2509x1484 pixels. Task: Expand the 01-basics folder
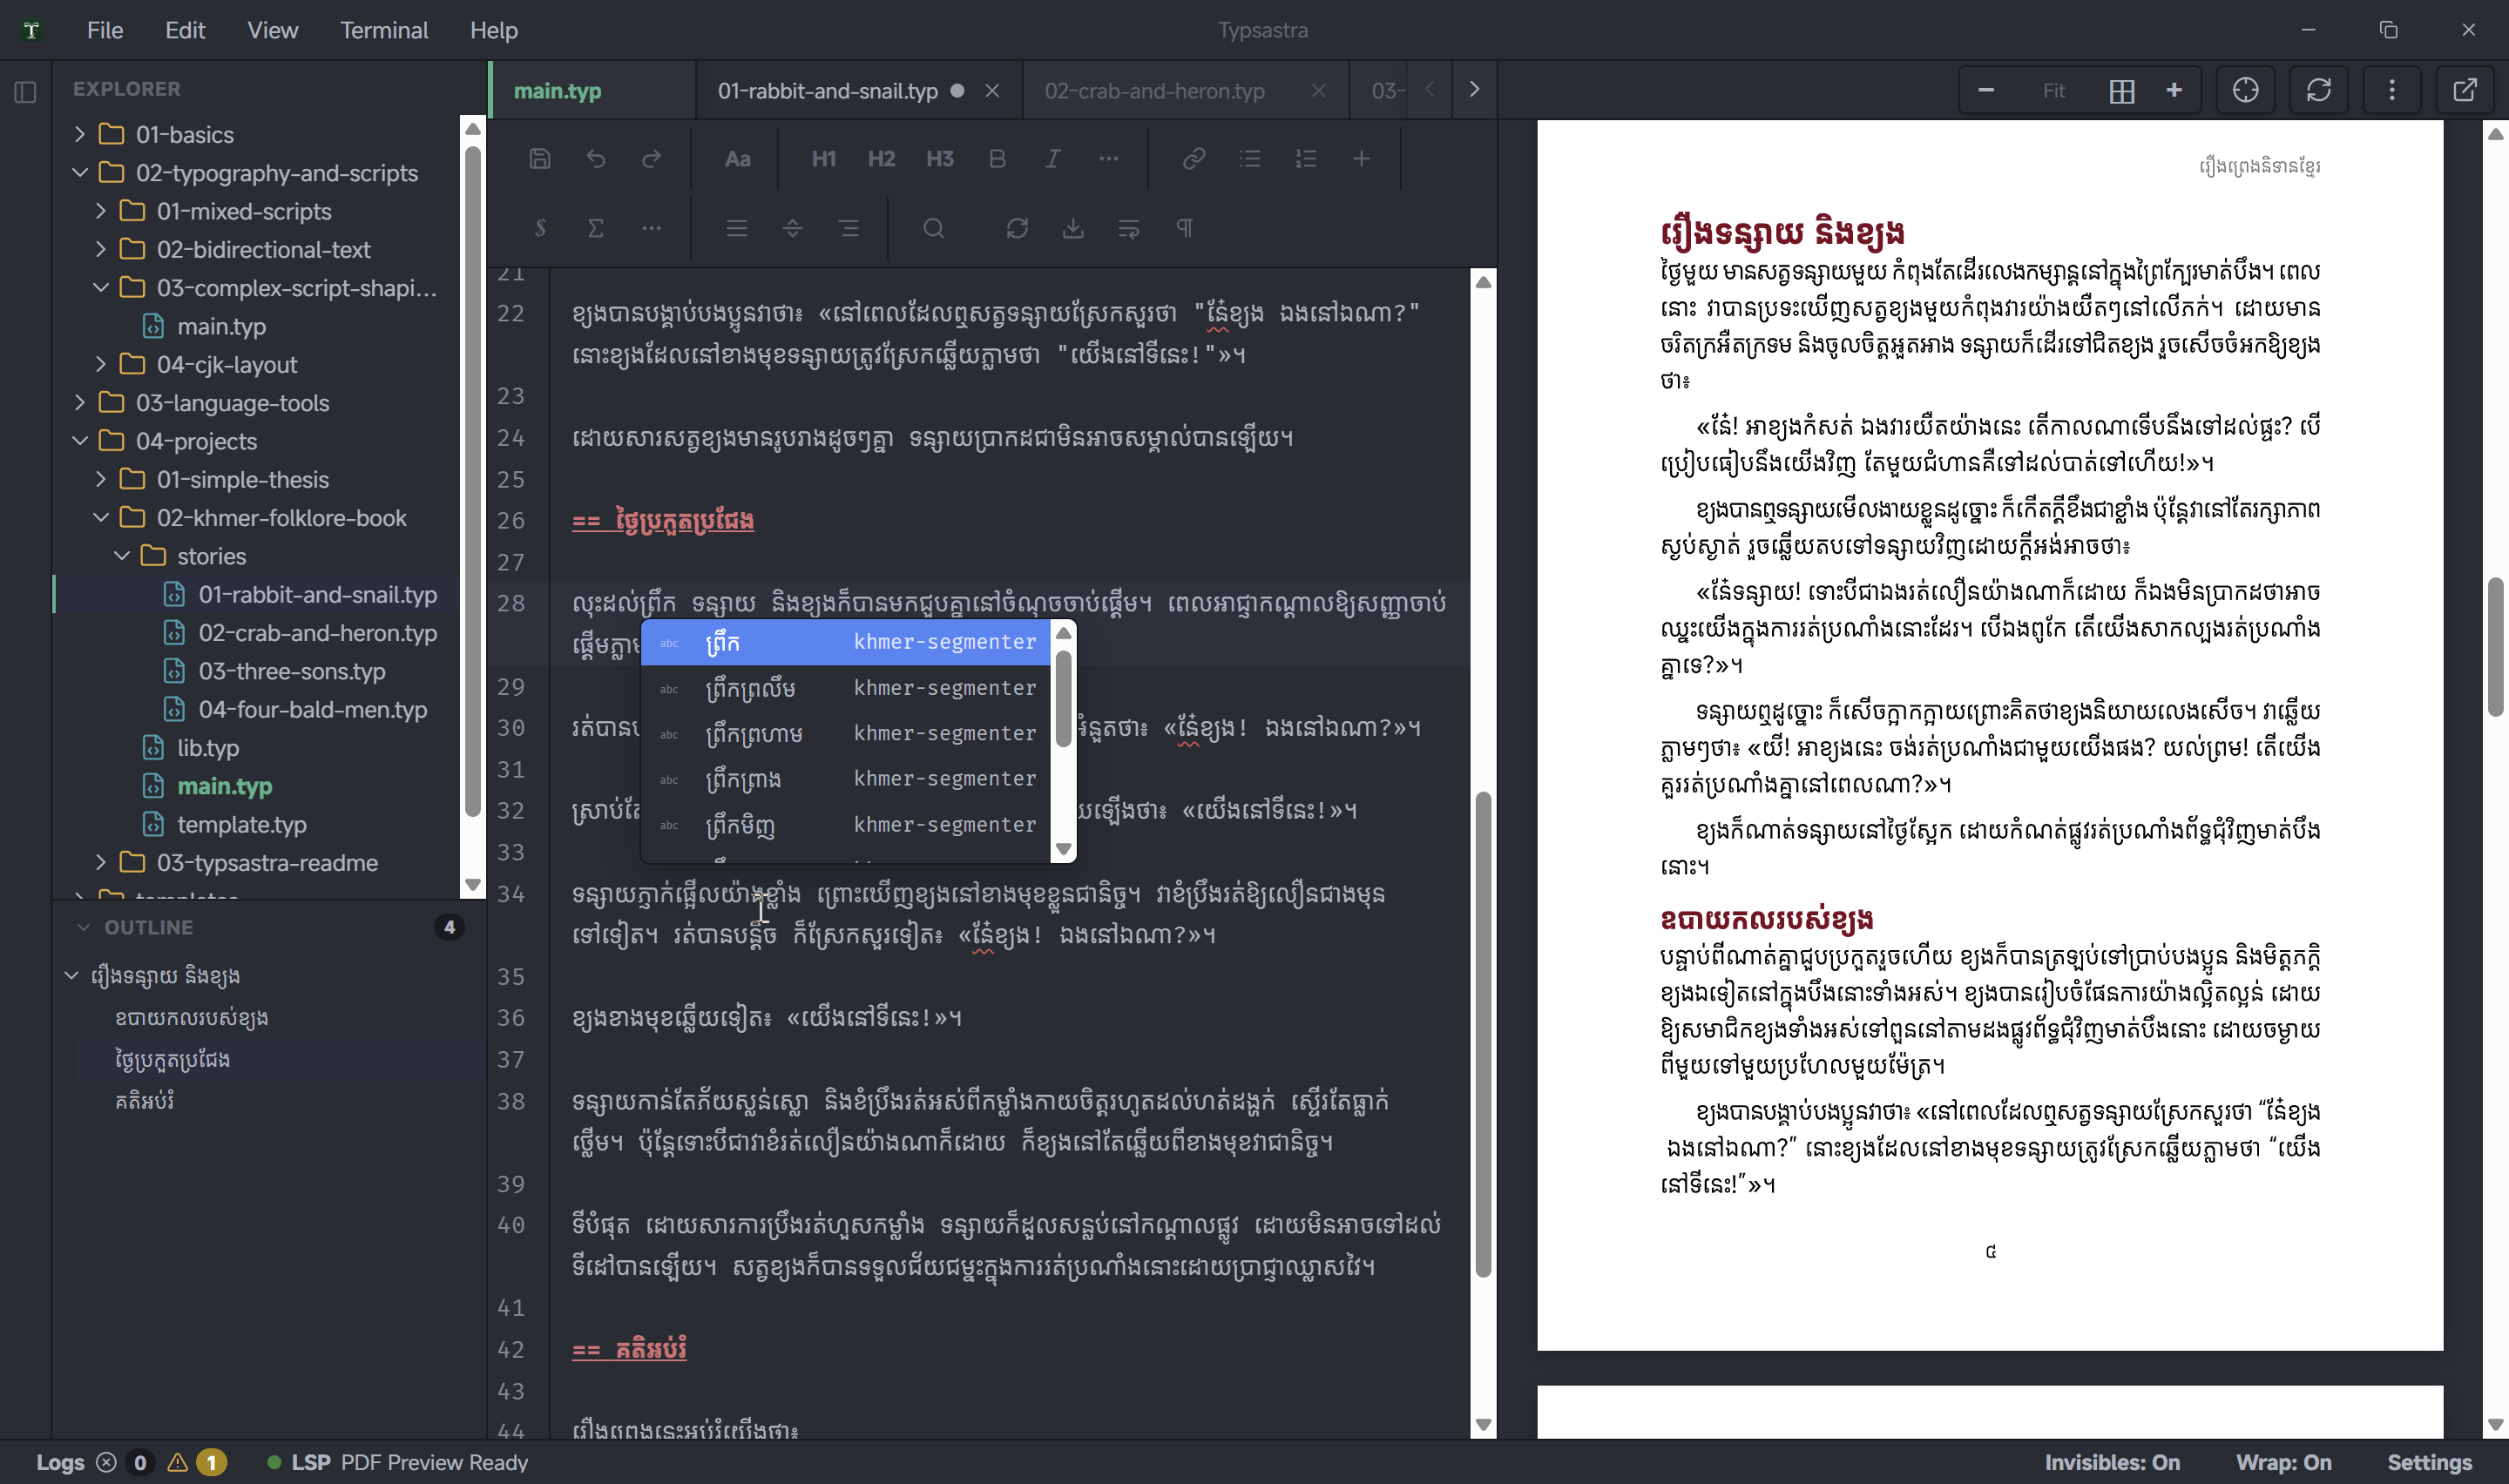tap(80, 134)
